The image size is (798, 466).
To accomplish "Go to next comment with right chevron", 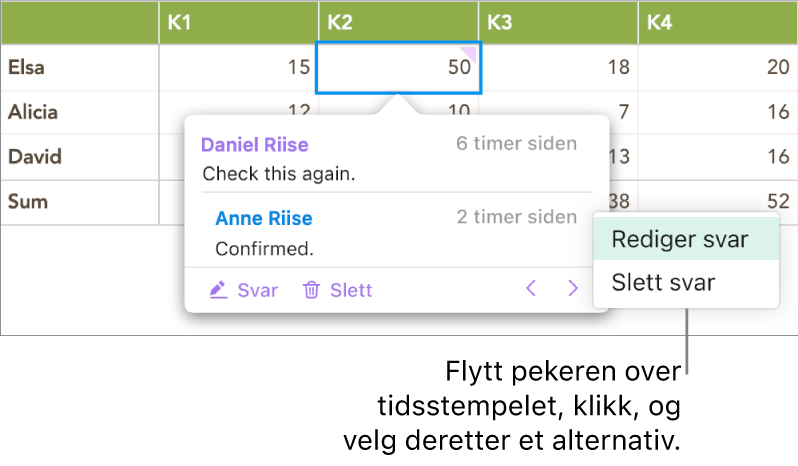I will coord(573,289).
